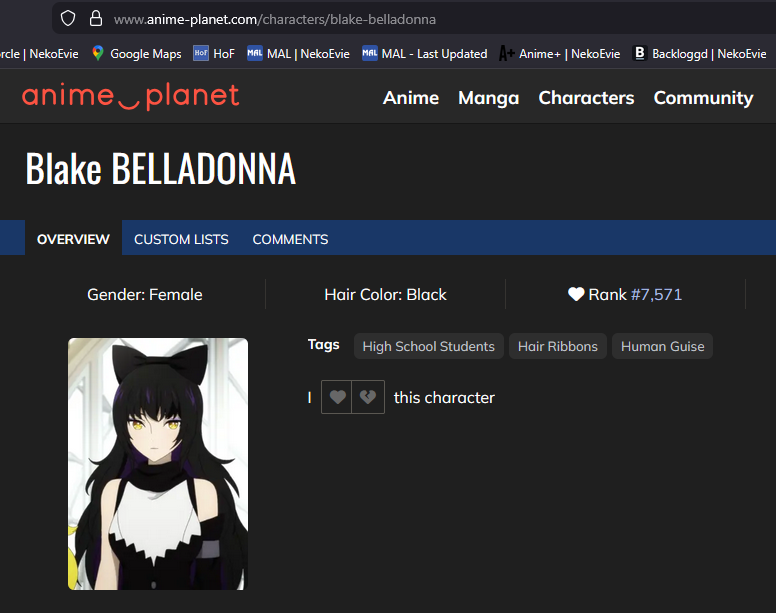
Task: Open the Anime menu
Action: coord(411,98)
